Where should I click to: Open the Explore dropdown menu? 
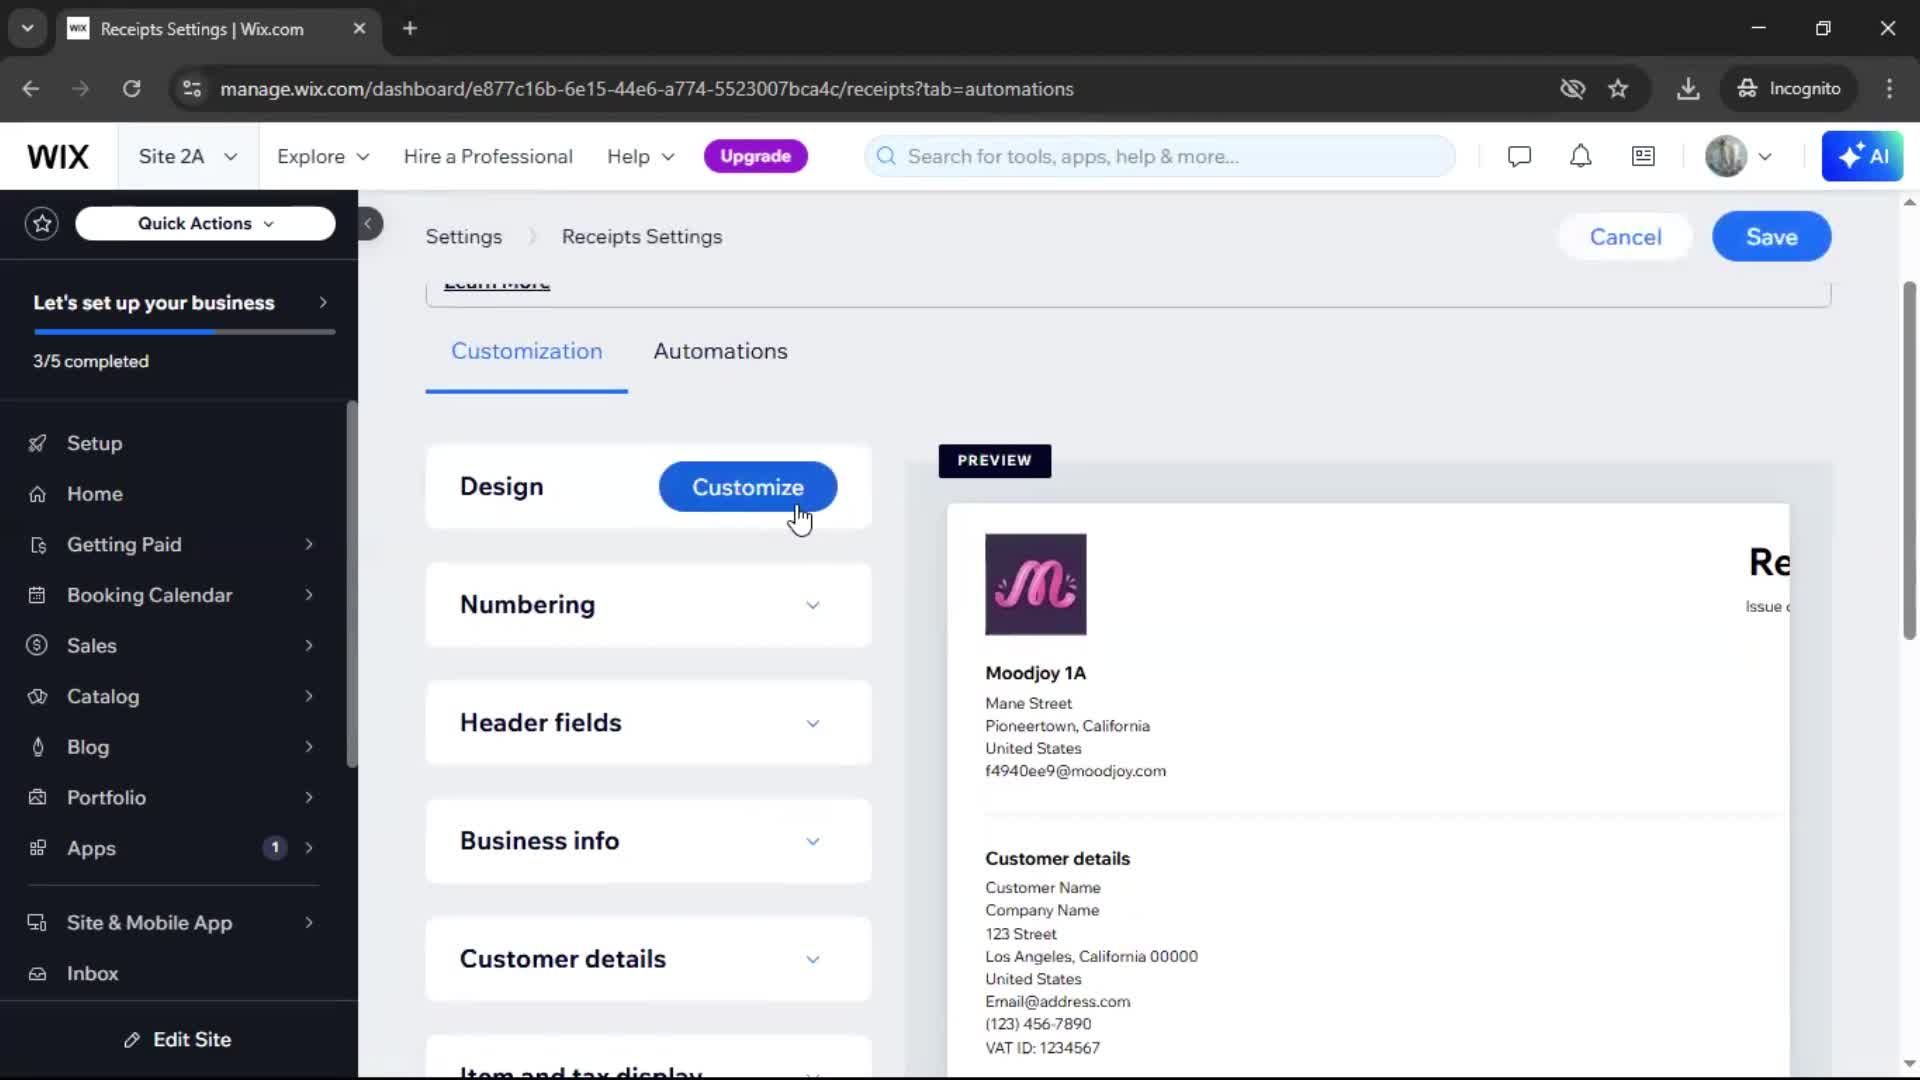[323, 156]
